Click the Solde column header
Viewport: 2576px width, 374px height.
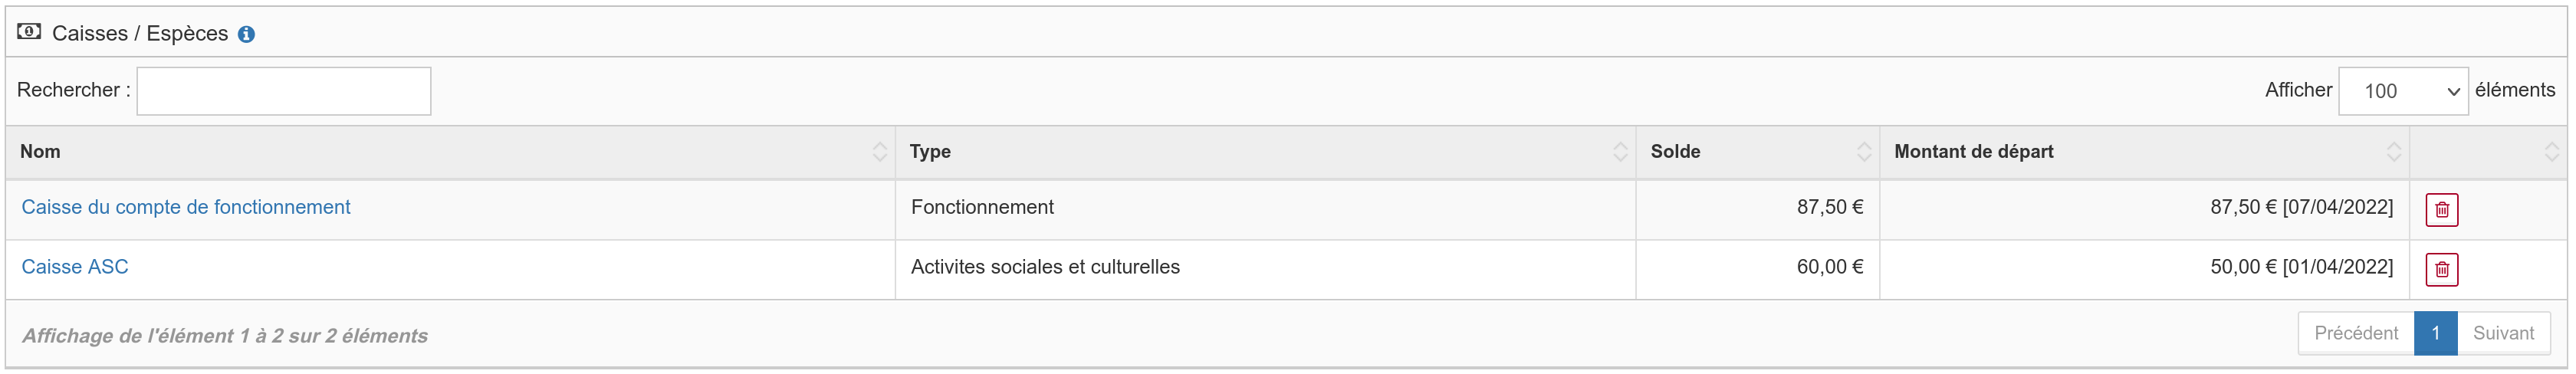1675,152
